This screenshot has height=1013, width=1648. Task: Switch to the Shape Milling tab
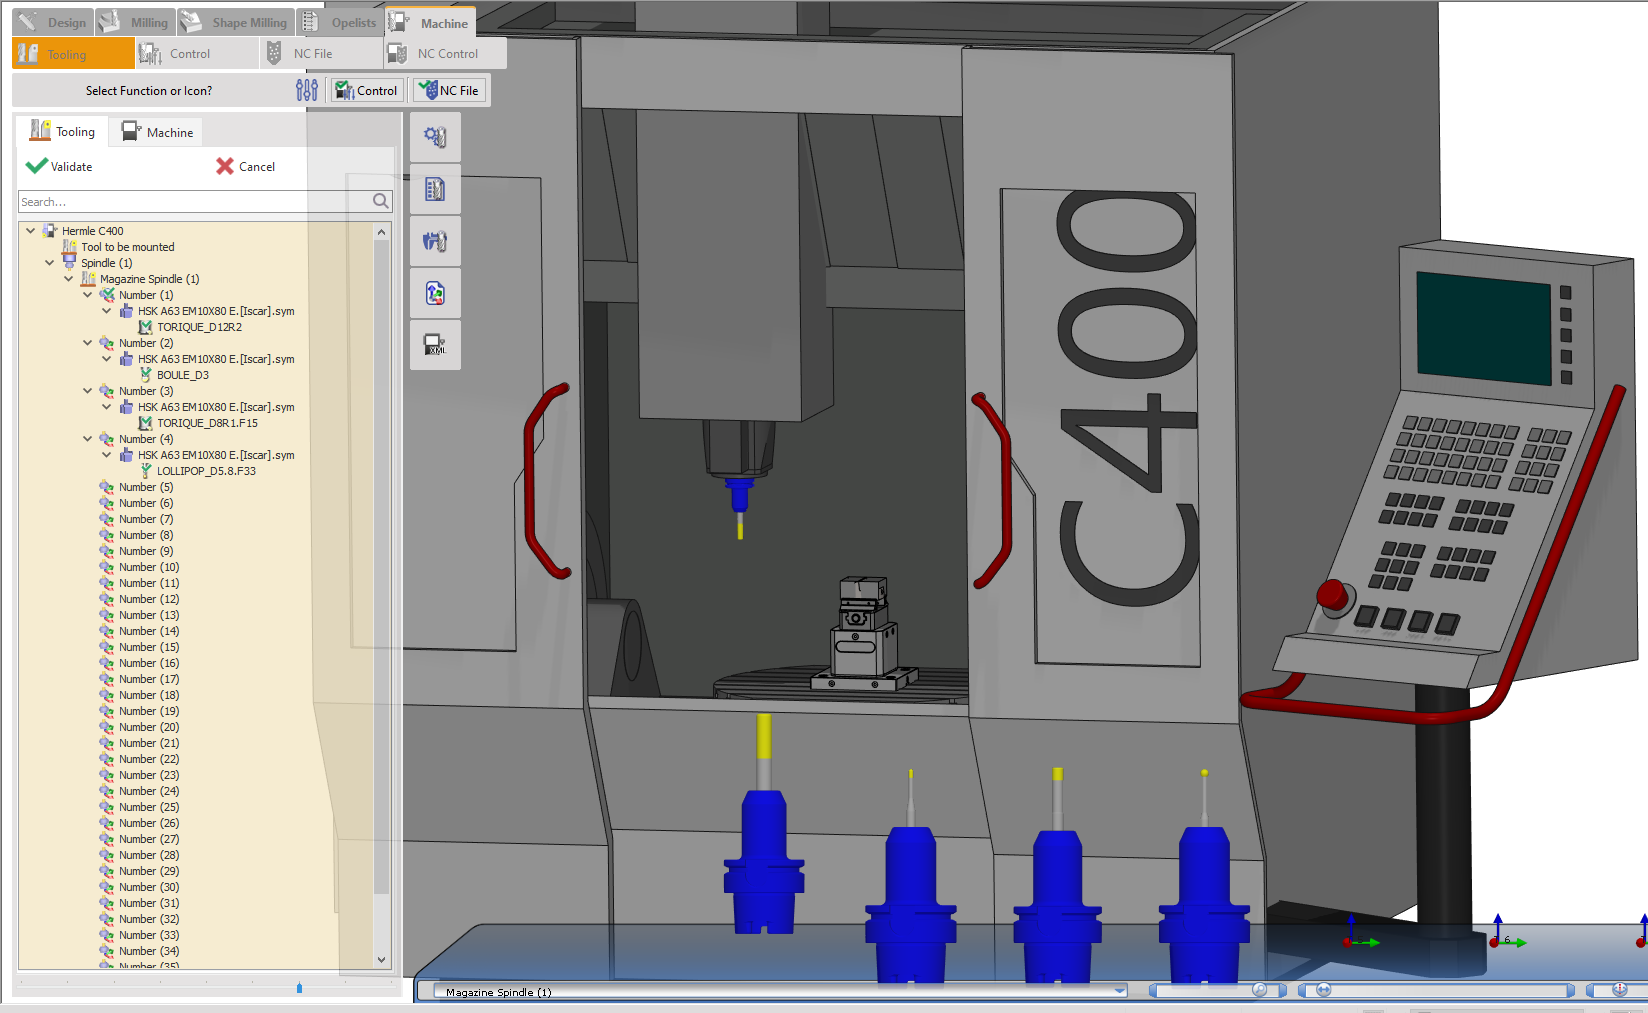pos(236,22)
